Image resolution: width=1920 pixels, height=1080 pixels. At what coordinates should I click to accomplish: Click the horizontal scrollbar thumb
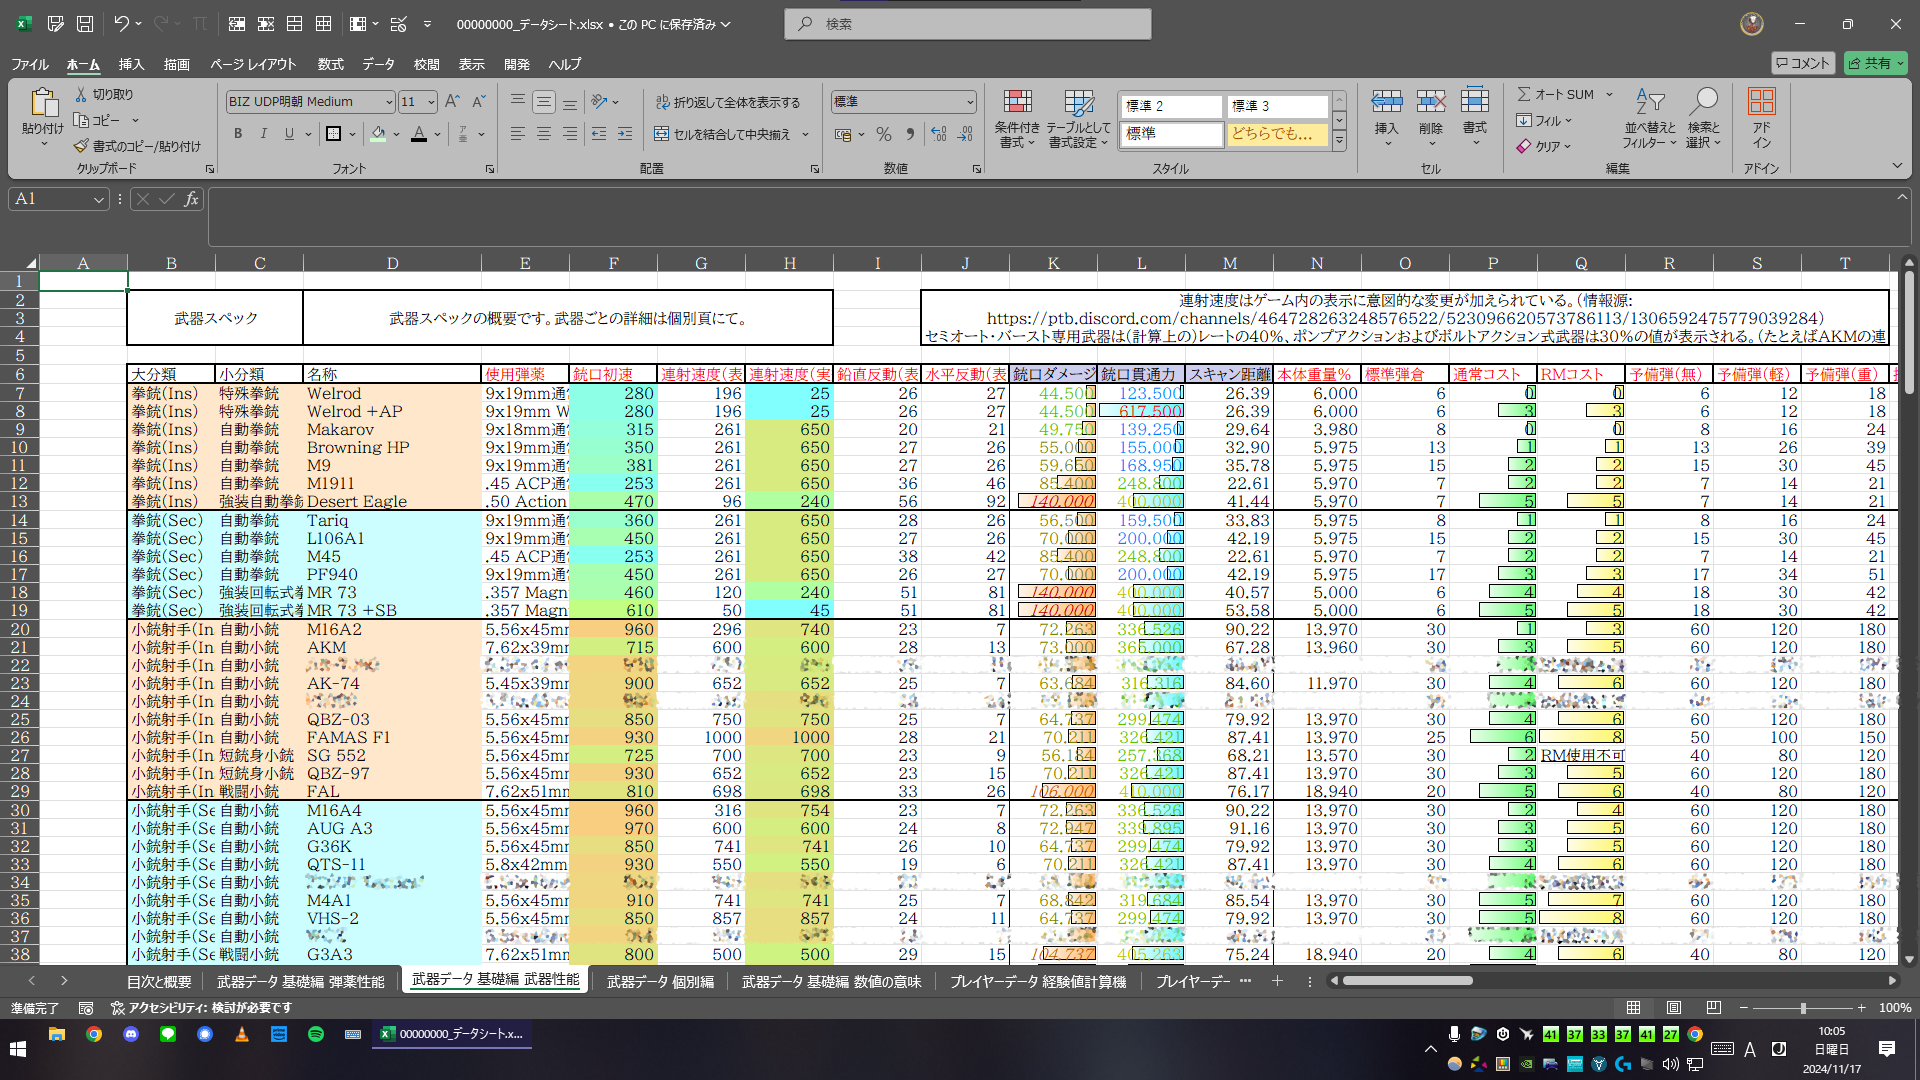(x=1407, y=981)
